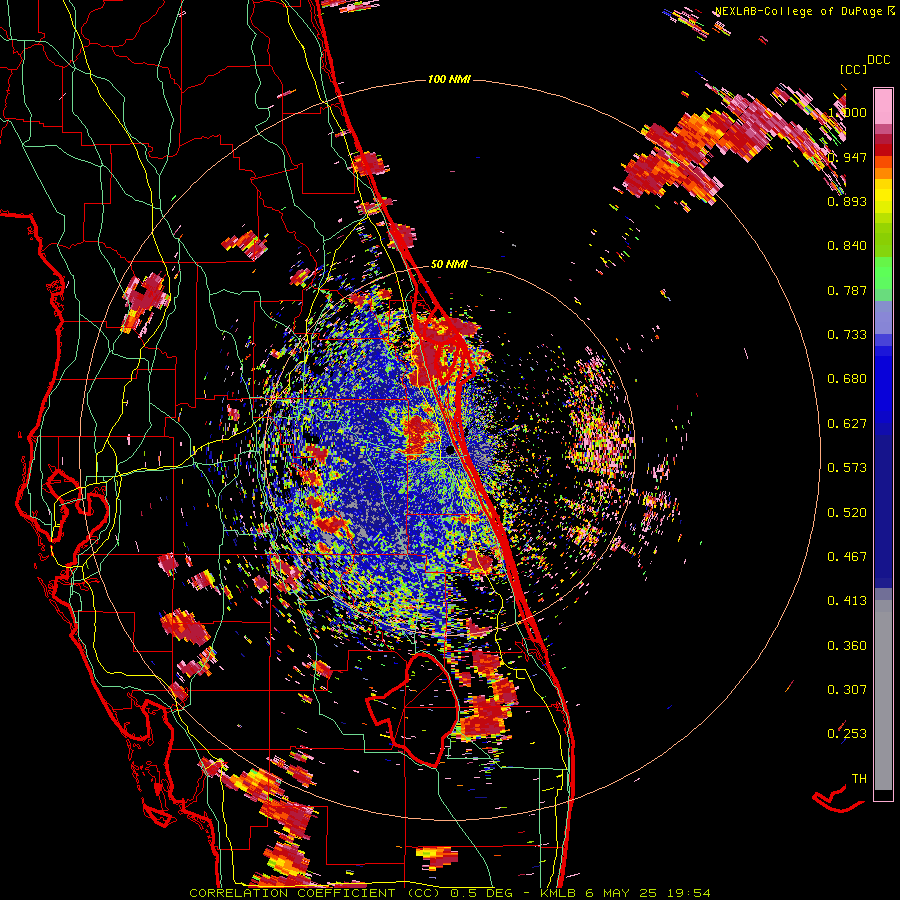Click the DCC label above the color scale
This screenshot has width=900, height=900.
click(x=878, y=60)
